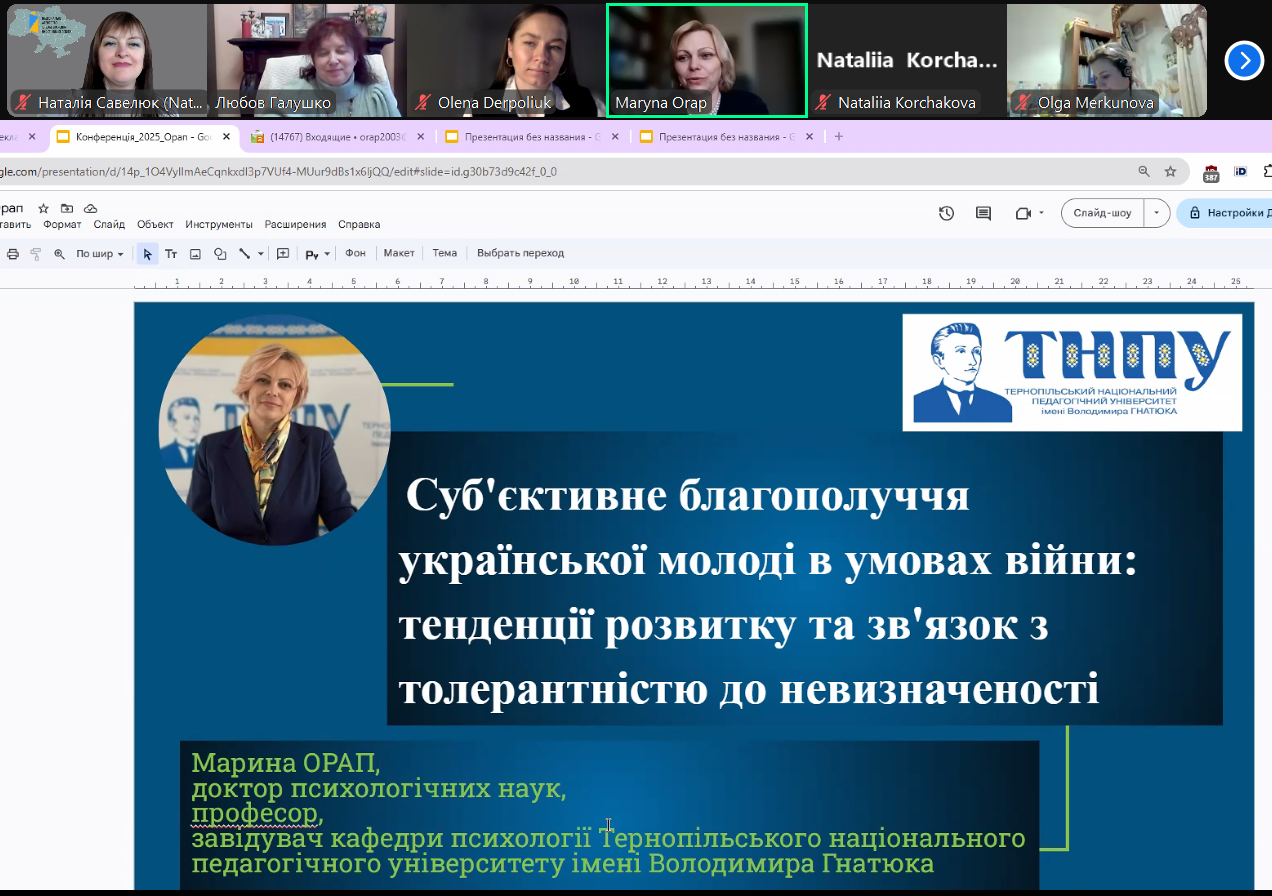Insert a text box using the Tt icon
The width and height of the screenshot is (1272, 896).
pyautogui.click(x=171, y=253)
